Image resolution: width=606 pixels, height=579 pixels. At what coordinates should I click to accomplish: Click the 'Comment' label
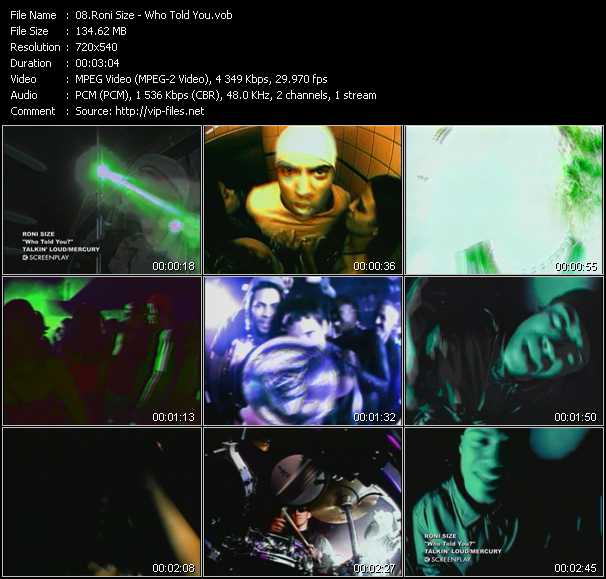coord(33,111)
